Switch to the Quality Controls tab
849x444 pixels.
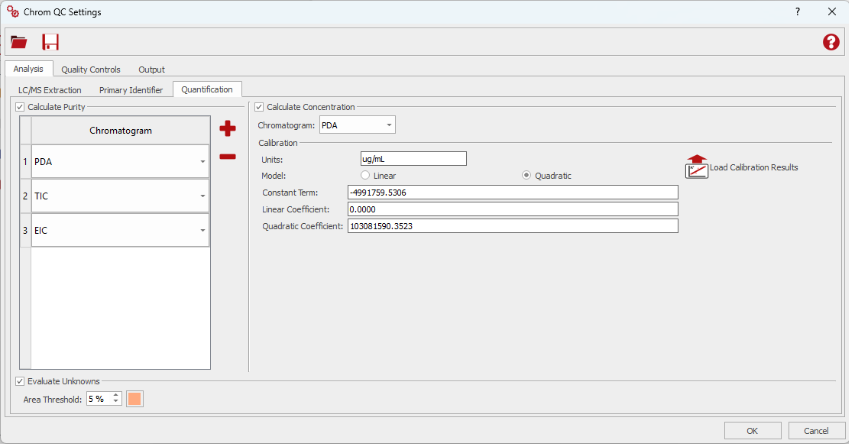tap(90, 69)
